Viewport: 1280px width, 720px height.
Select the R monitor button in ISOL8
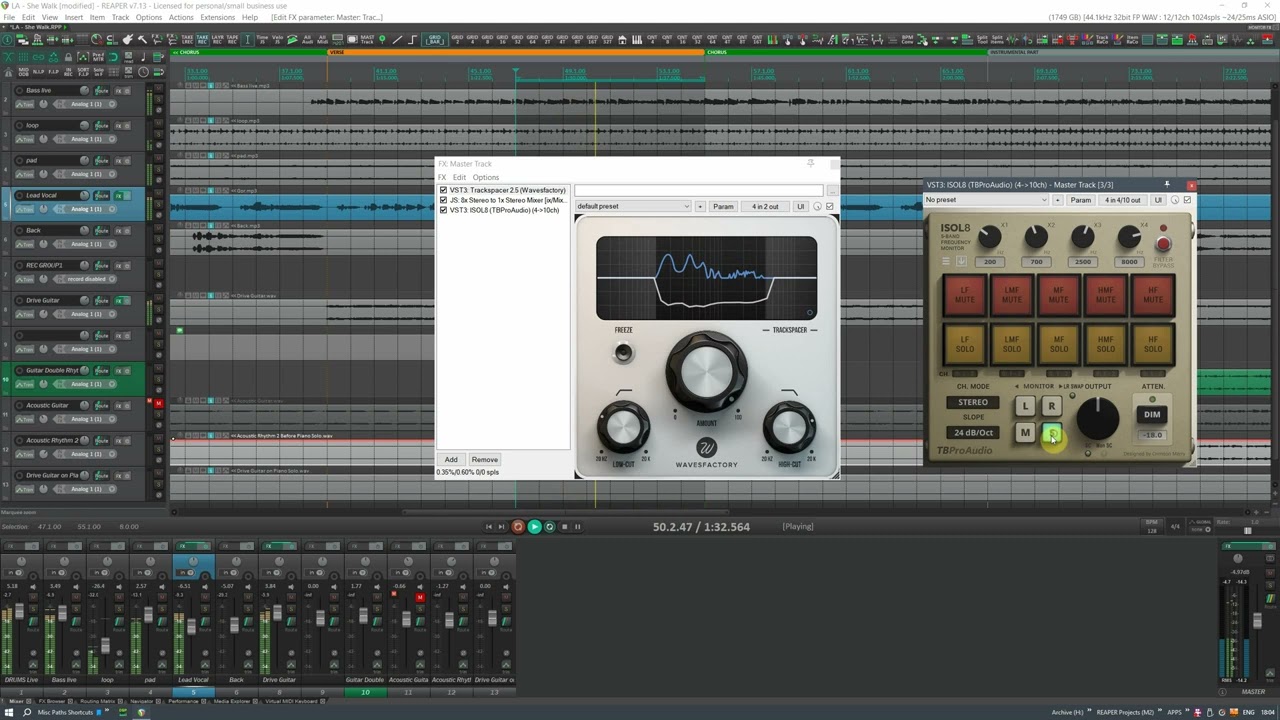(1051, 406)
